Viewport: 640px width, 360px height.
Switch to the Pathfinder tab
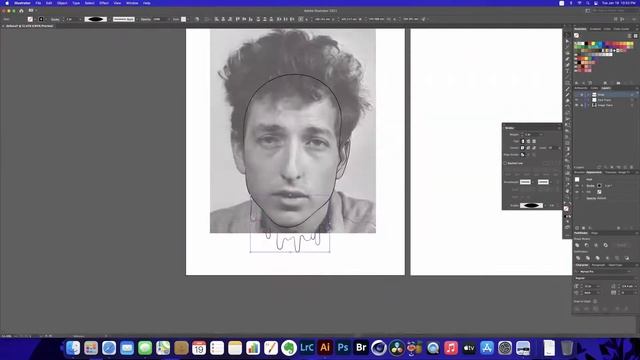581,233
